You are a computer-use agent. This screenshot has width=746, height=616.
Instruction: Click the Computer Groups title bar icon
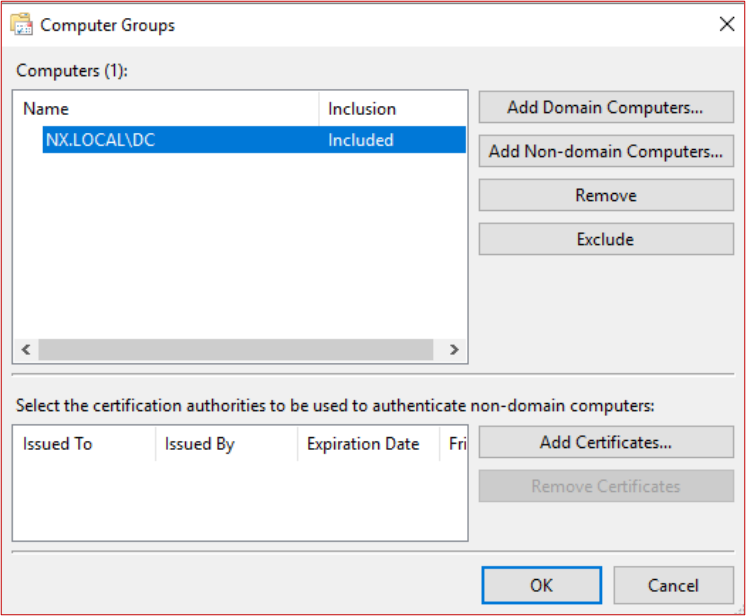click(21, 25)
